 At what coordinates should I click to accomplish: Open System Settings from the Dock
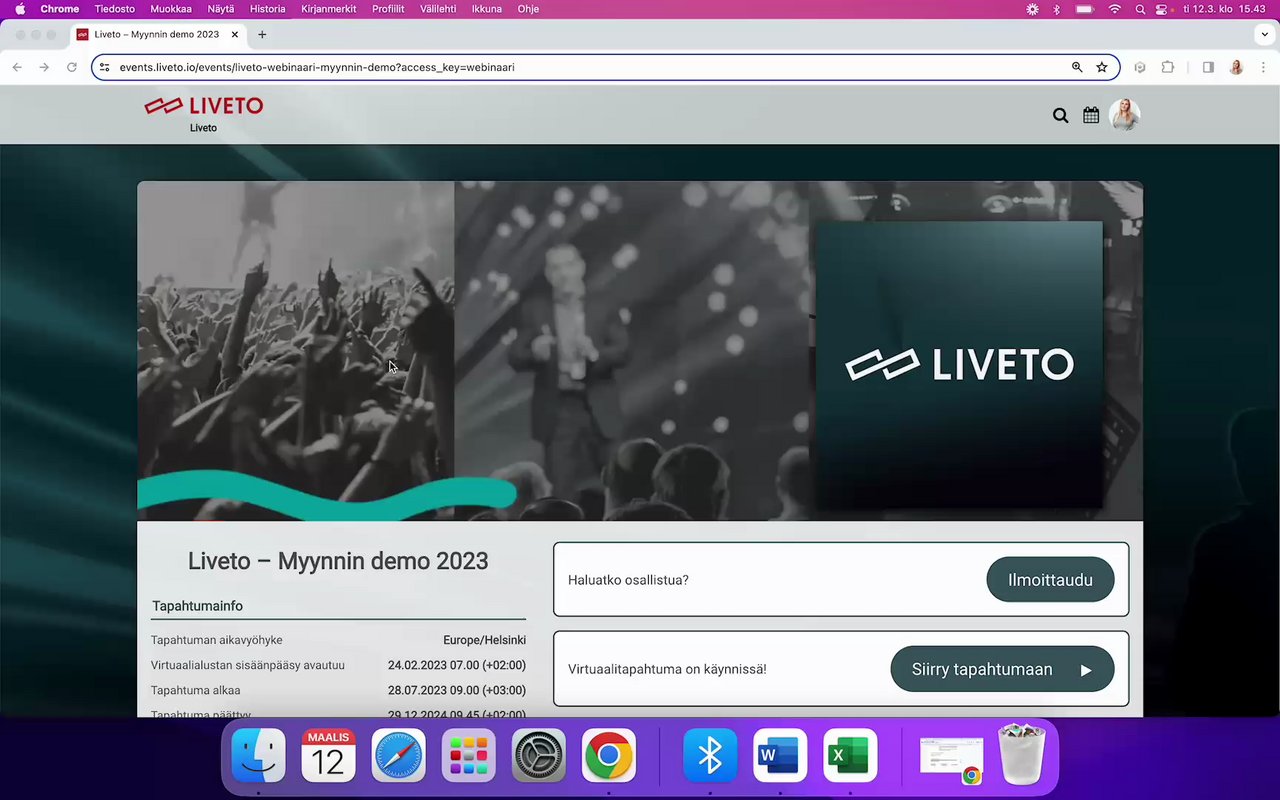coord(538,755)
